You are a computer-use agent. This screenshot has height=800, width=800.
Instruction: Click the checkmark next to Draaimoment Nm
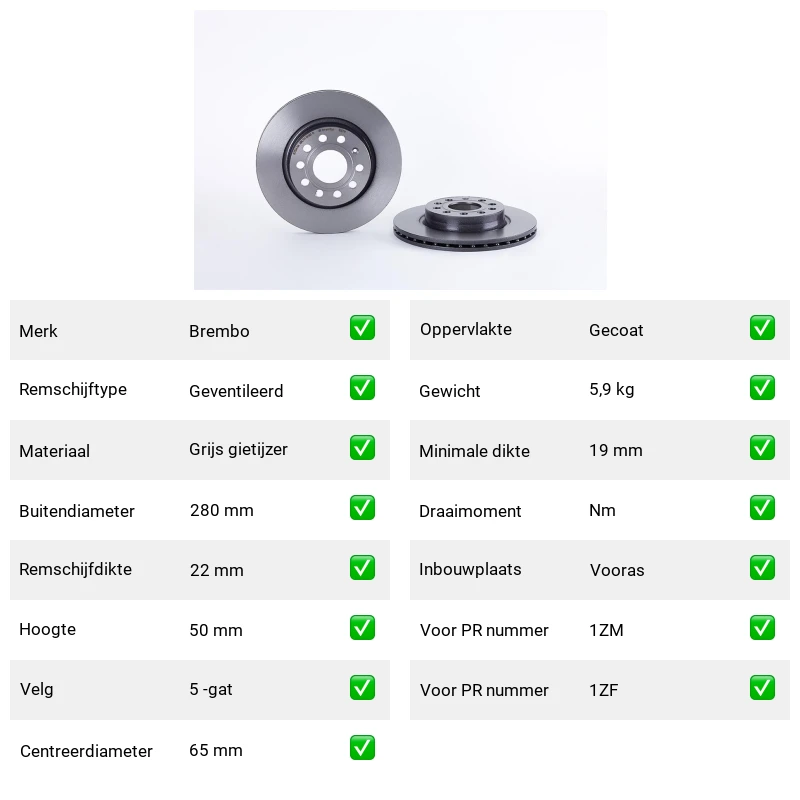click(x=762, y=508)
